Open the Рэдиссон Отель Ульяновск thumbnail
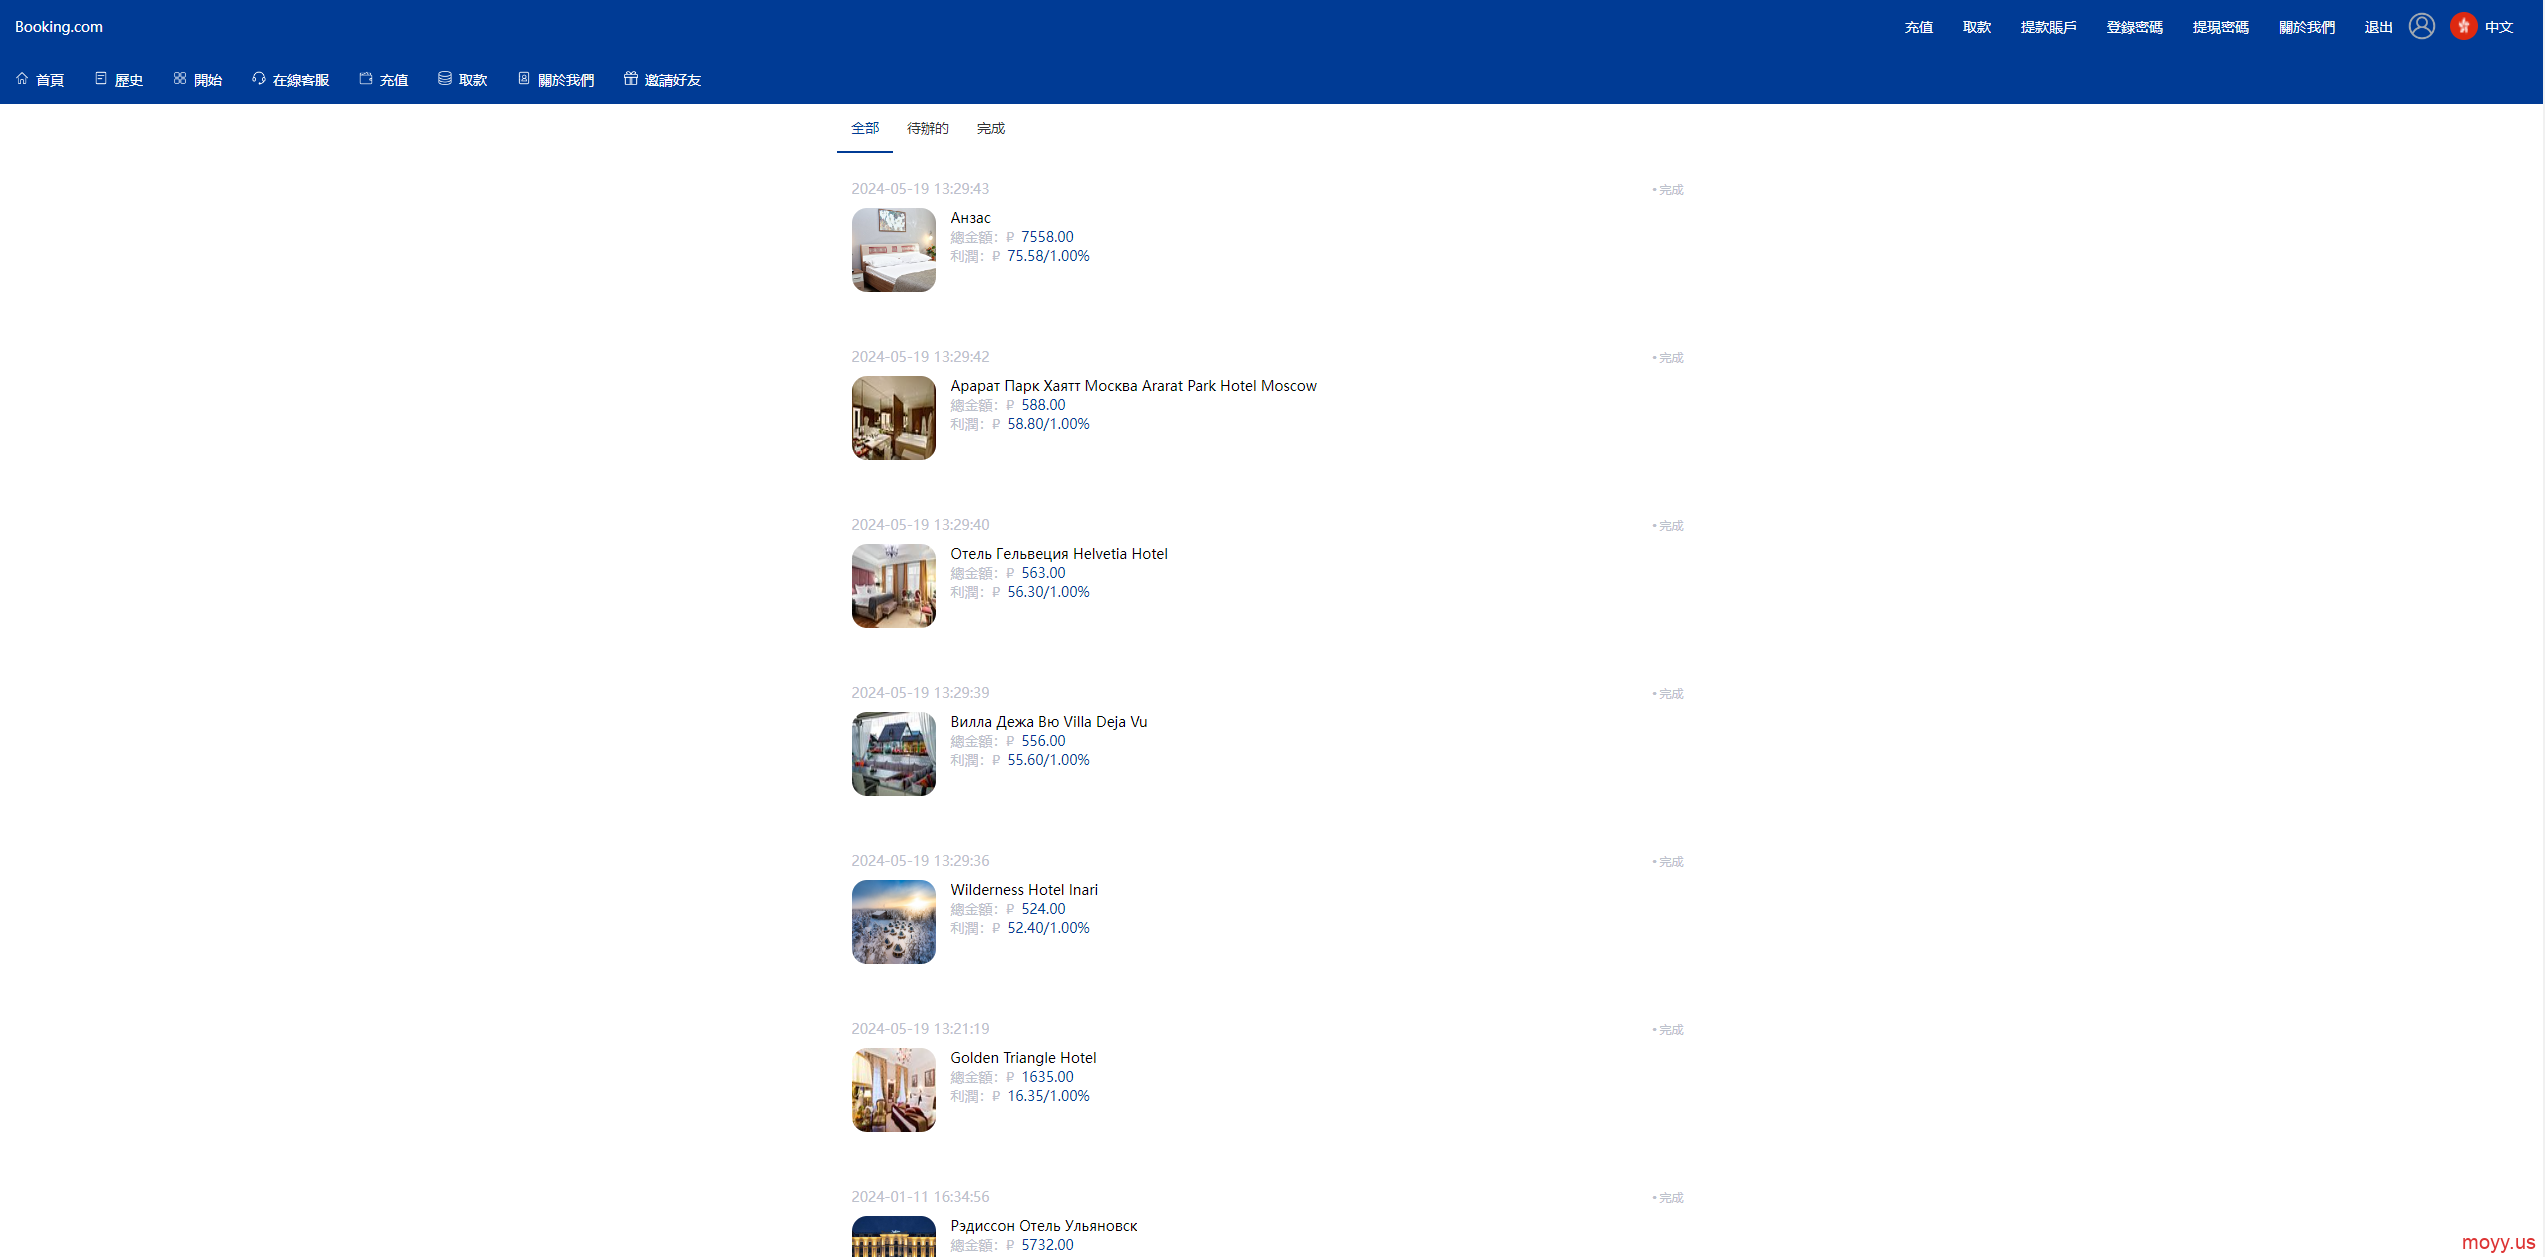Viewport: 2545px width, 1257px height. tap(894, 1236)
